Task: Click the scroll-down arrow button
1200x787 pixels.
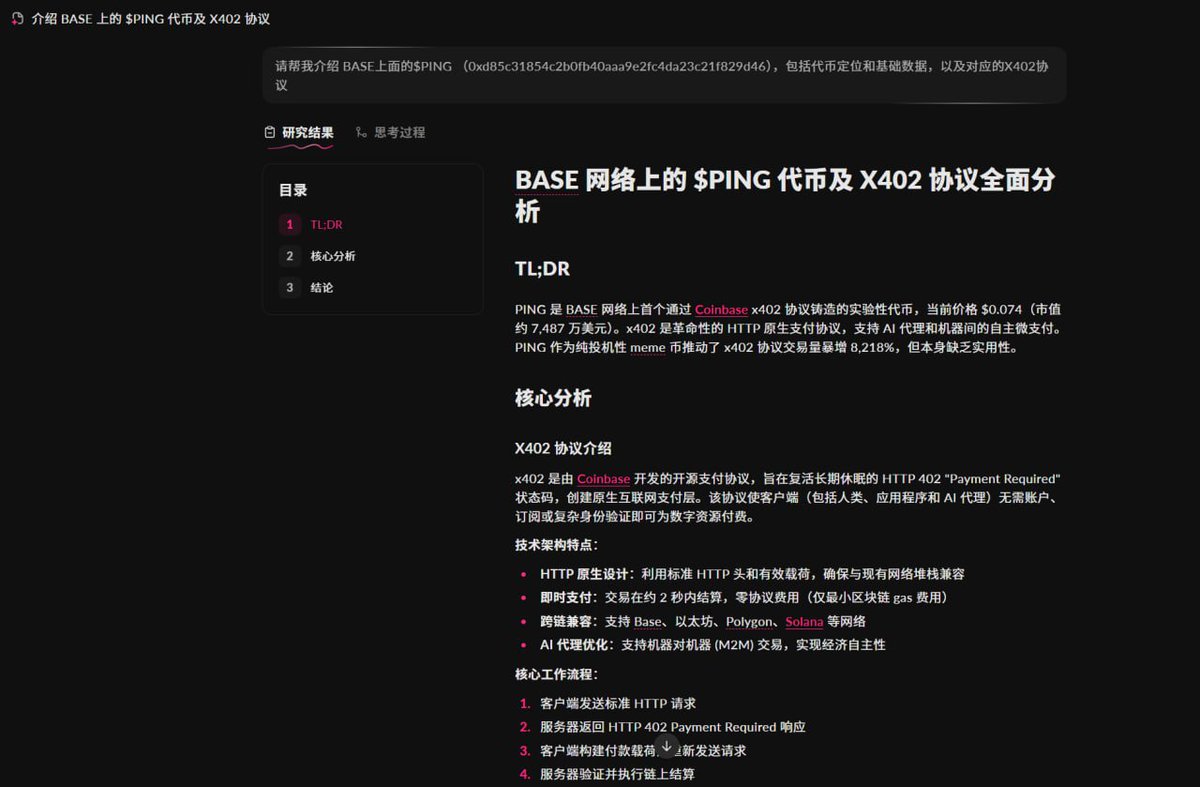Action: click(667, 746)
